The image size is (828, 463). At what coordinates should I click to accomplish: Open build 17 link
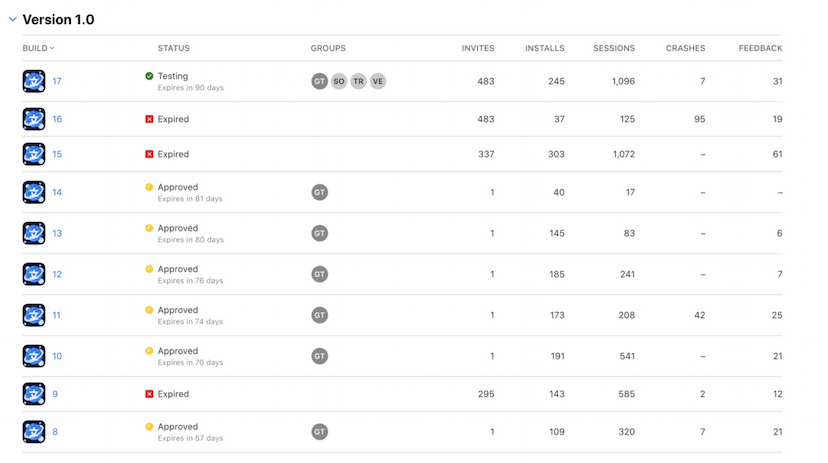57,81
